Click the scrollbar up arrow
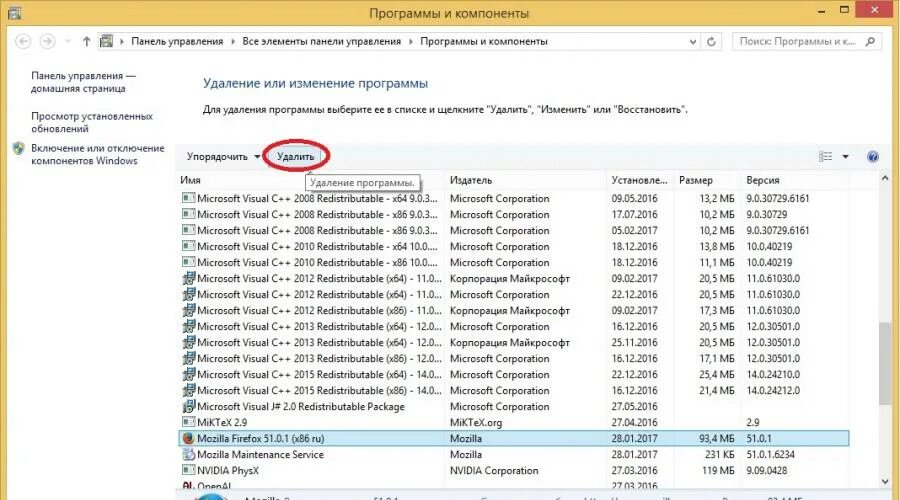This screenshot has width=900, height=500. pos(885,179)
